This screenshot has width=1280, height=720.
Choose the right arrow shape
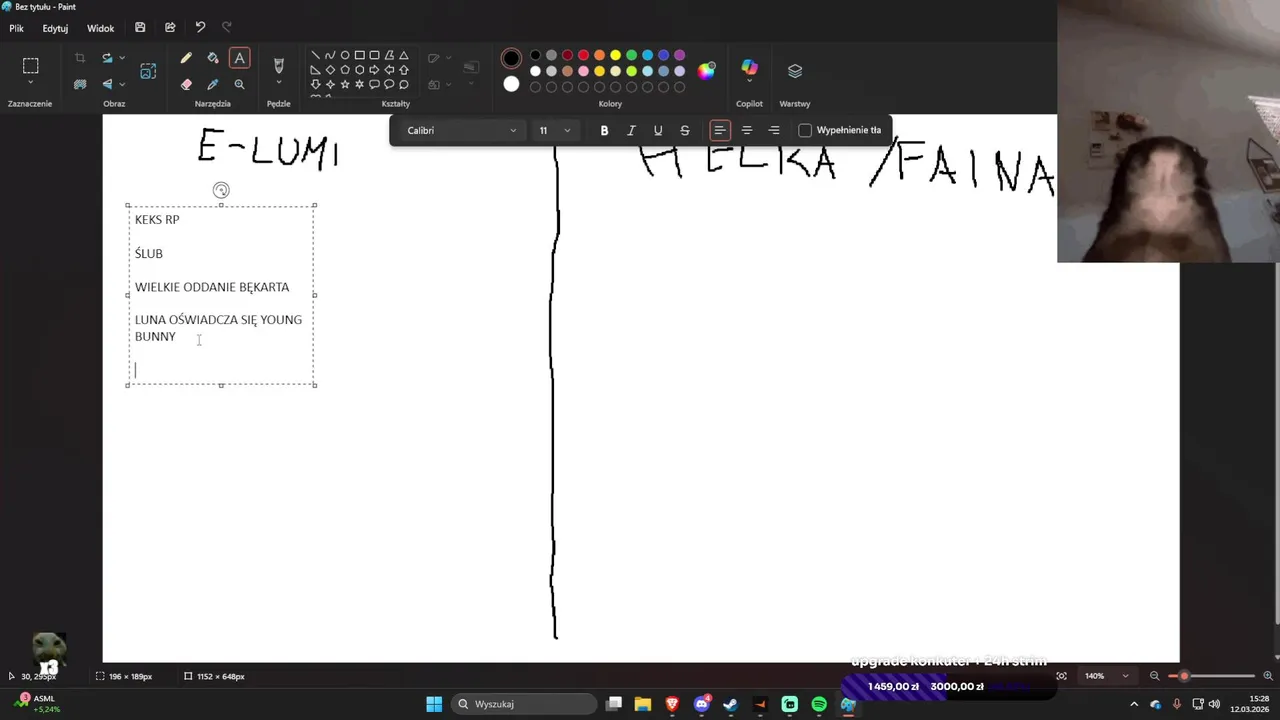tap(374, 70)
